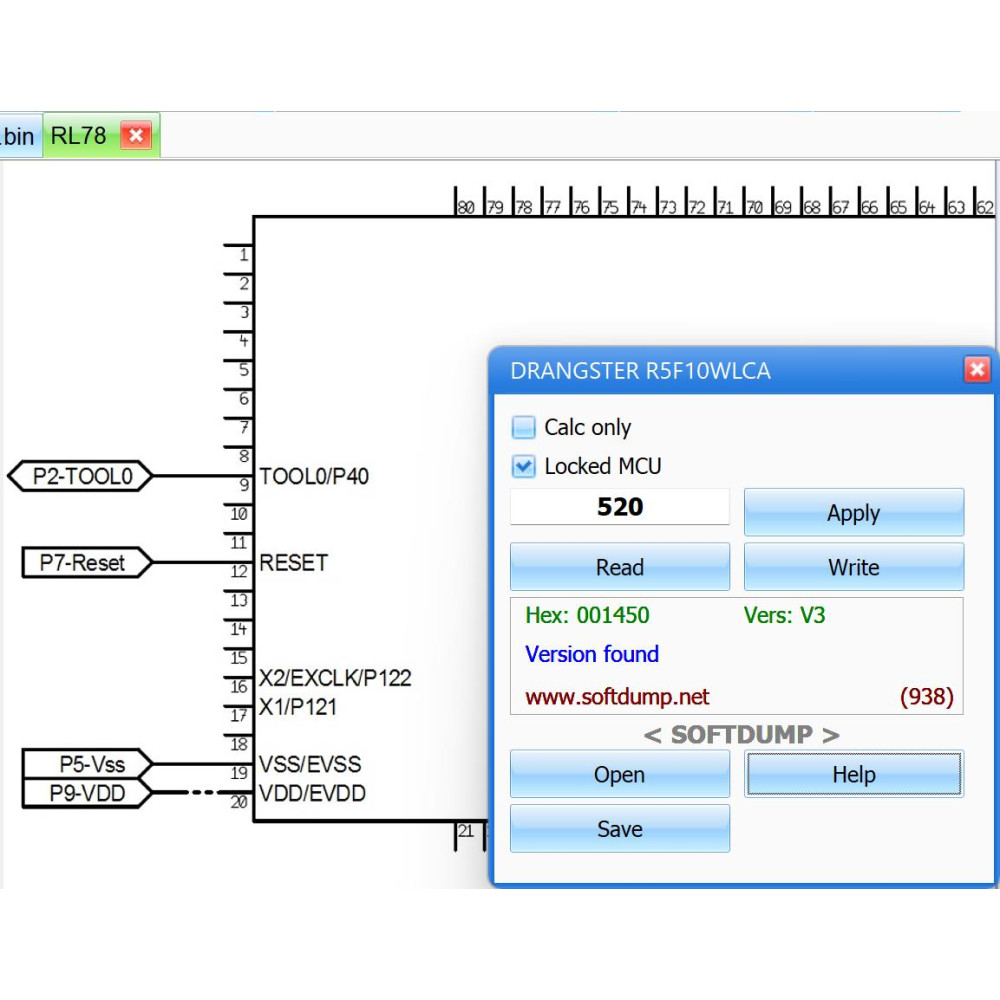Click the Apply button
The width and height of the screenshot is (1000, 1000).
point(854,512)
